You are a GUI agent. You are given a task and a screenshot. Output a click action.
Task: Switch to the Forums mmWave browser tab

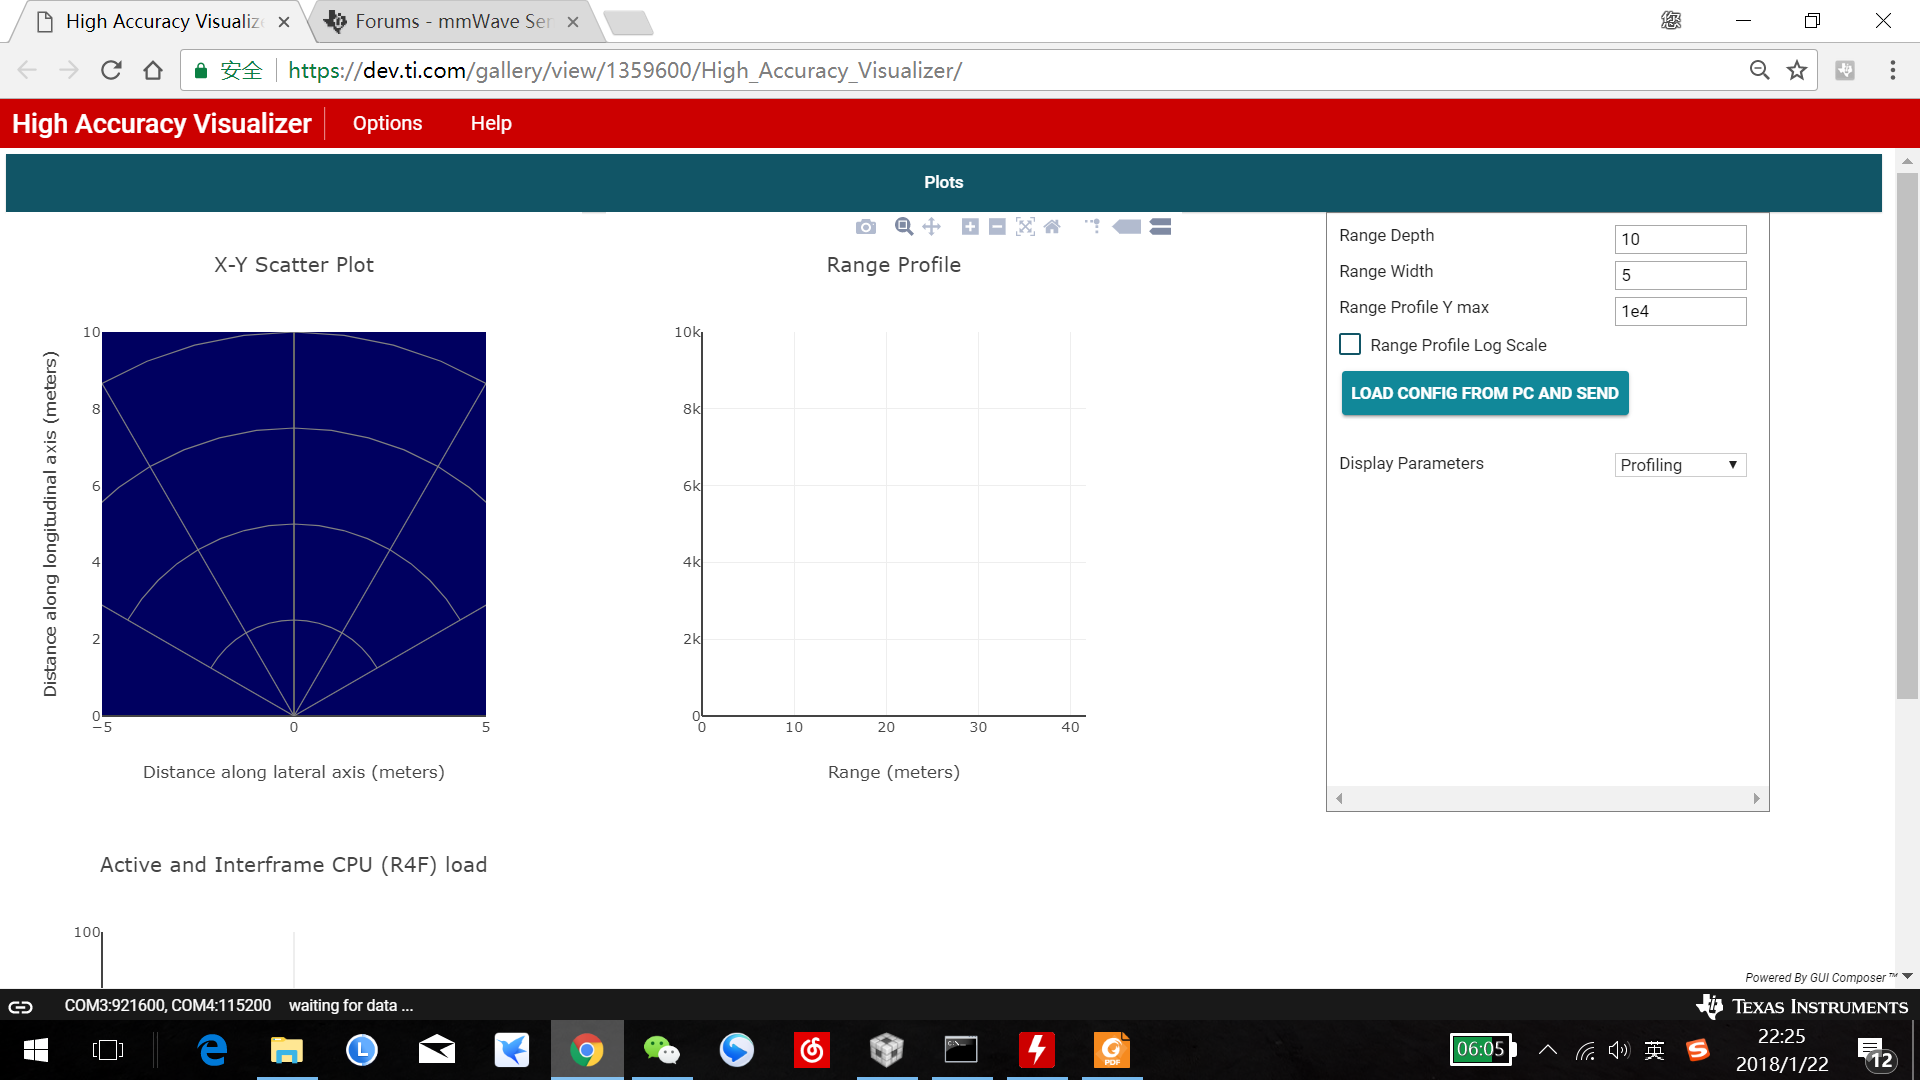coord(452,21)
